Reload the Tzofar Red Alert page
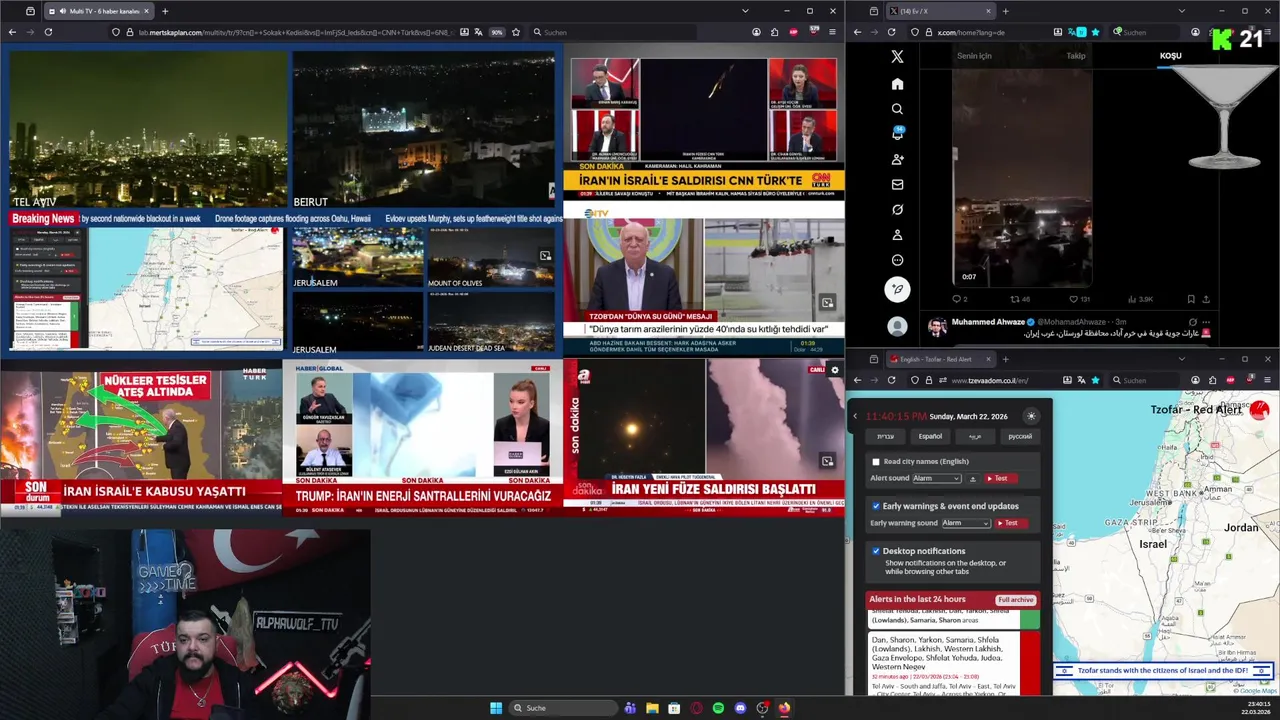Viewport: 1280px width, 720px height. (891, 380)
